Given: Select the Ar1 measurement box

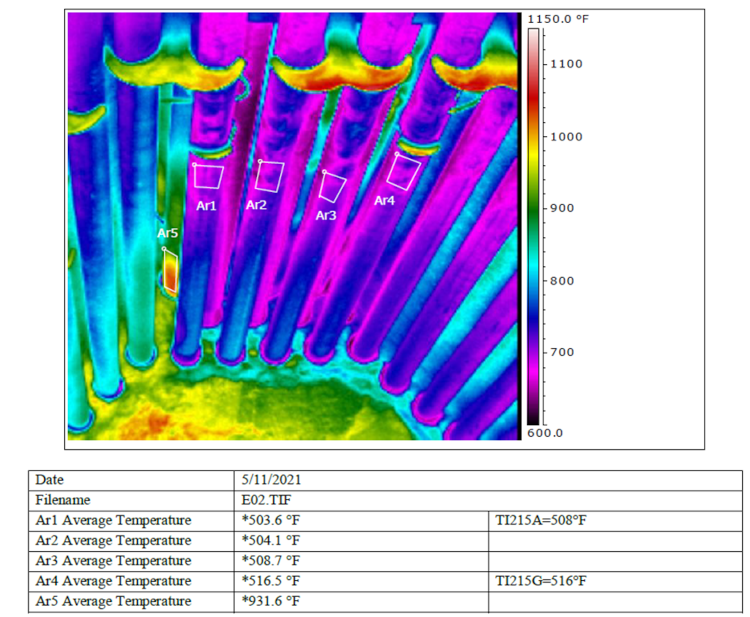Looking at the screenshot, I should [x=208, y=176].
